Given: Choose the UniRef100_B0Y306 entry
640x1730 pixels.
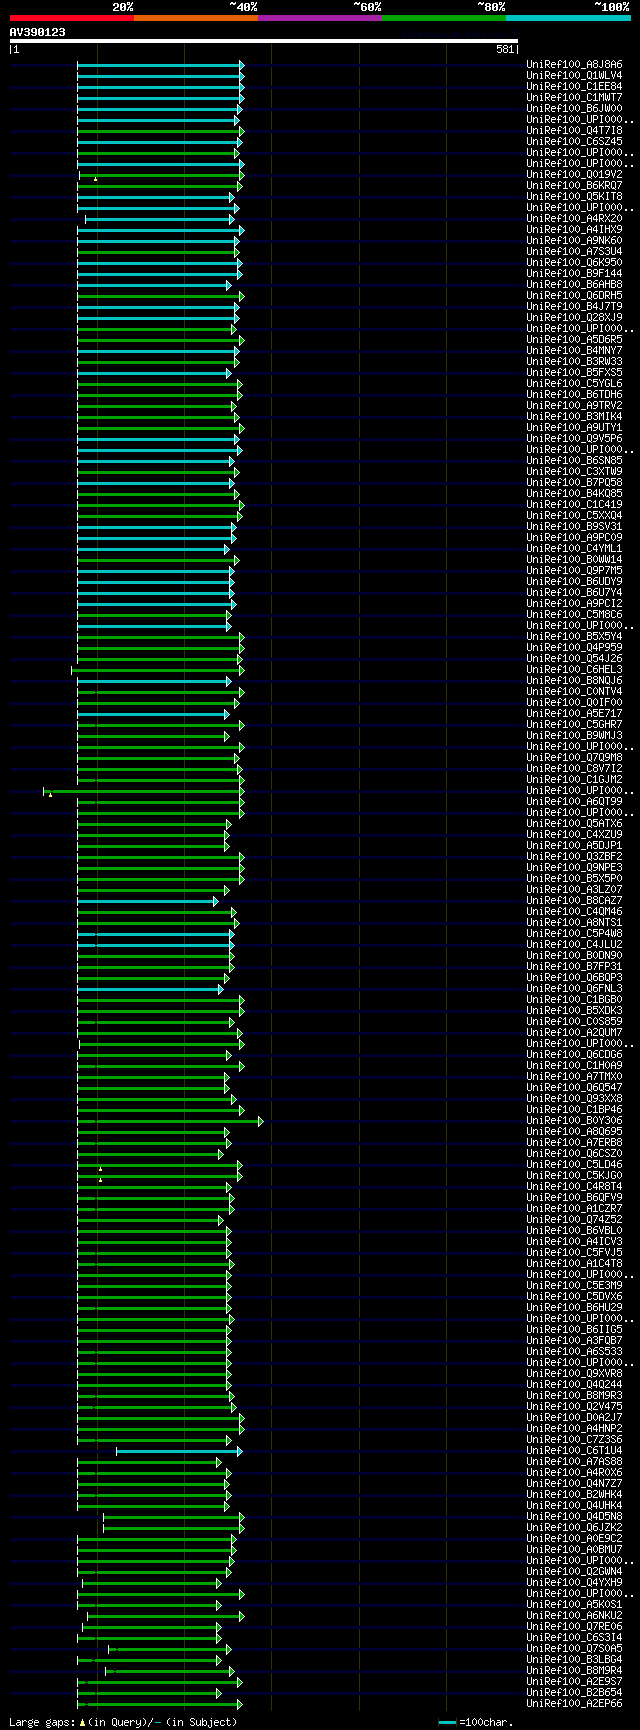Looking at the screenshot, I should pos(574,1121).
